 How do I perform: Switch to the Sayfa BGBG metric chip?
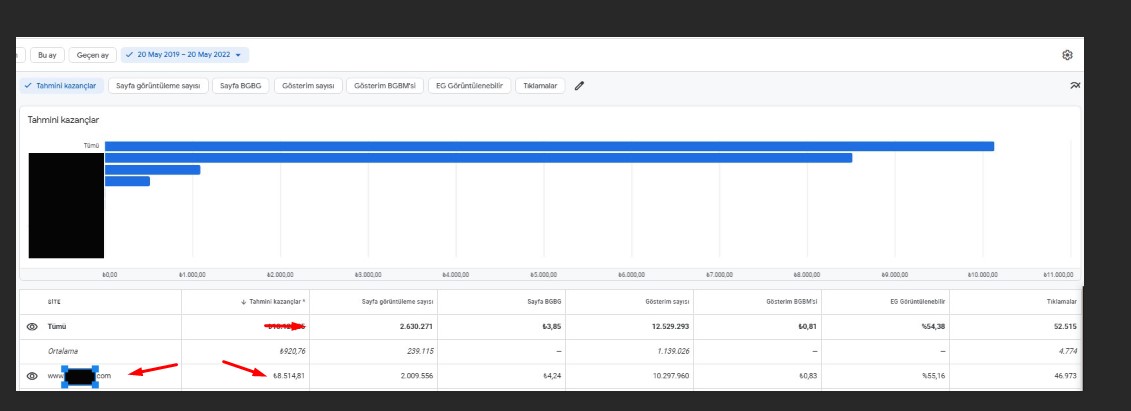point(241,86)
